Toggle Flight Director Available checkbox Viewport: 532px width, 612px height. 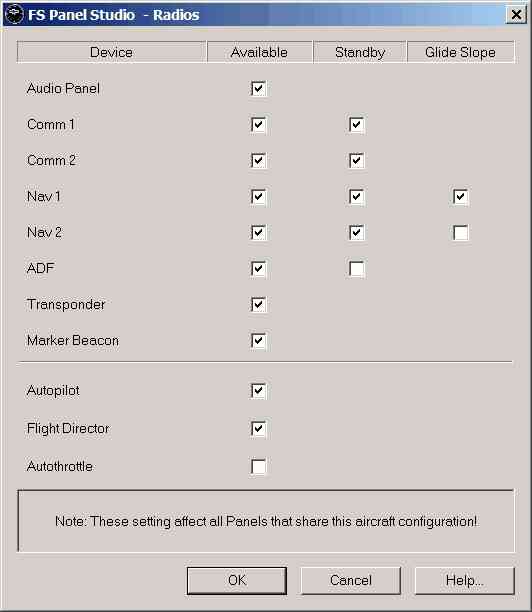pos(258,429)
